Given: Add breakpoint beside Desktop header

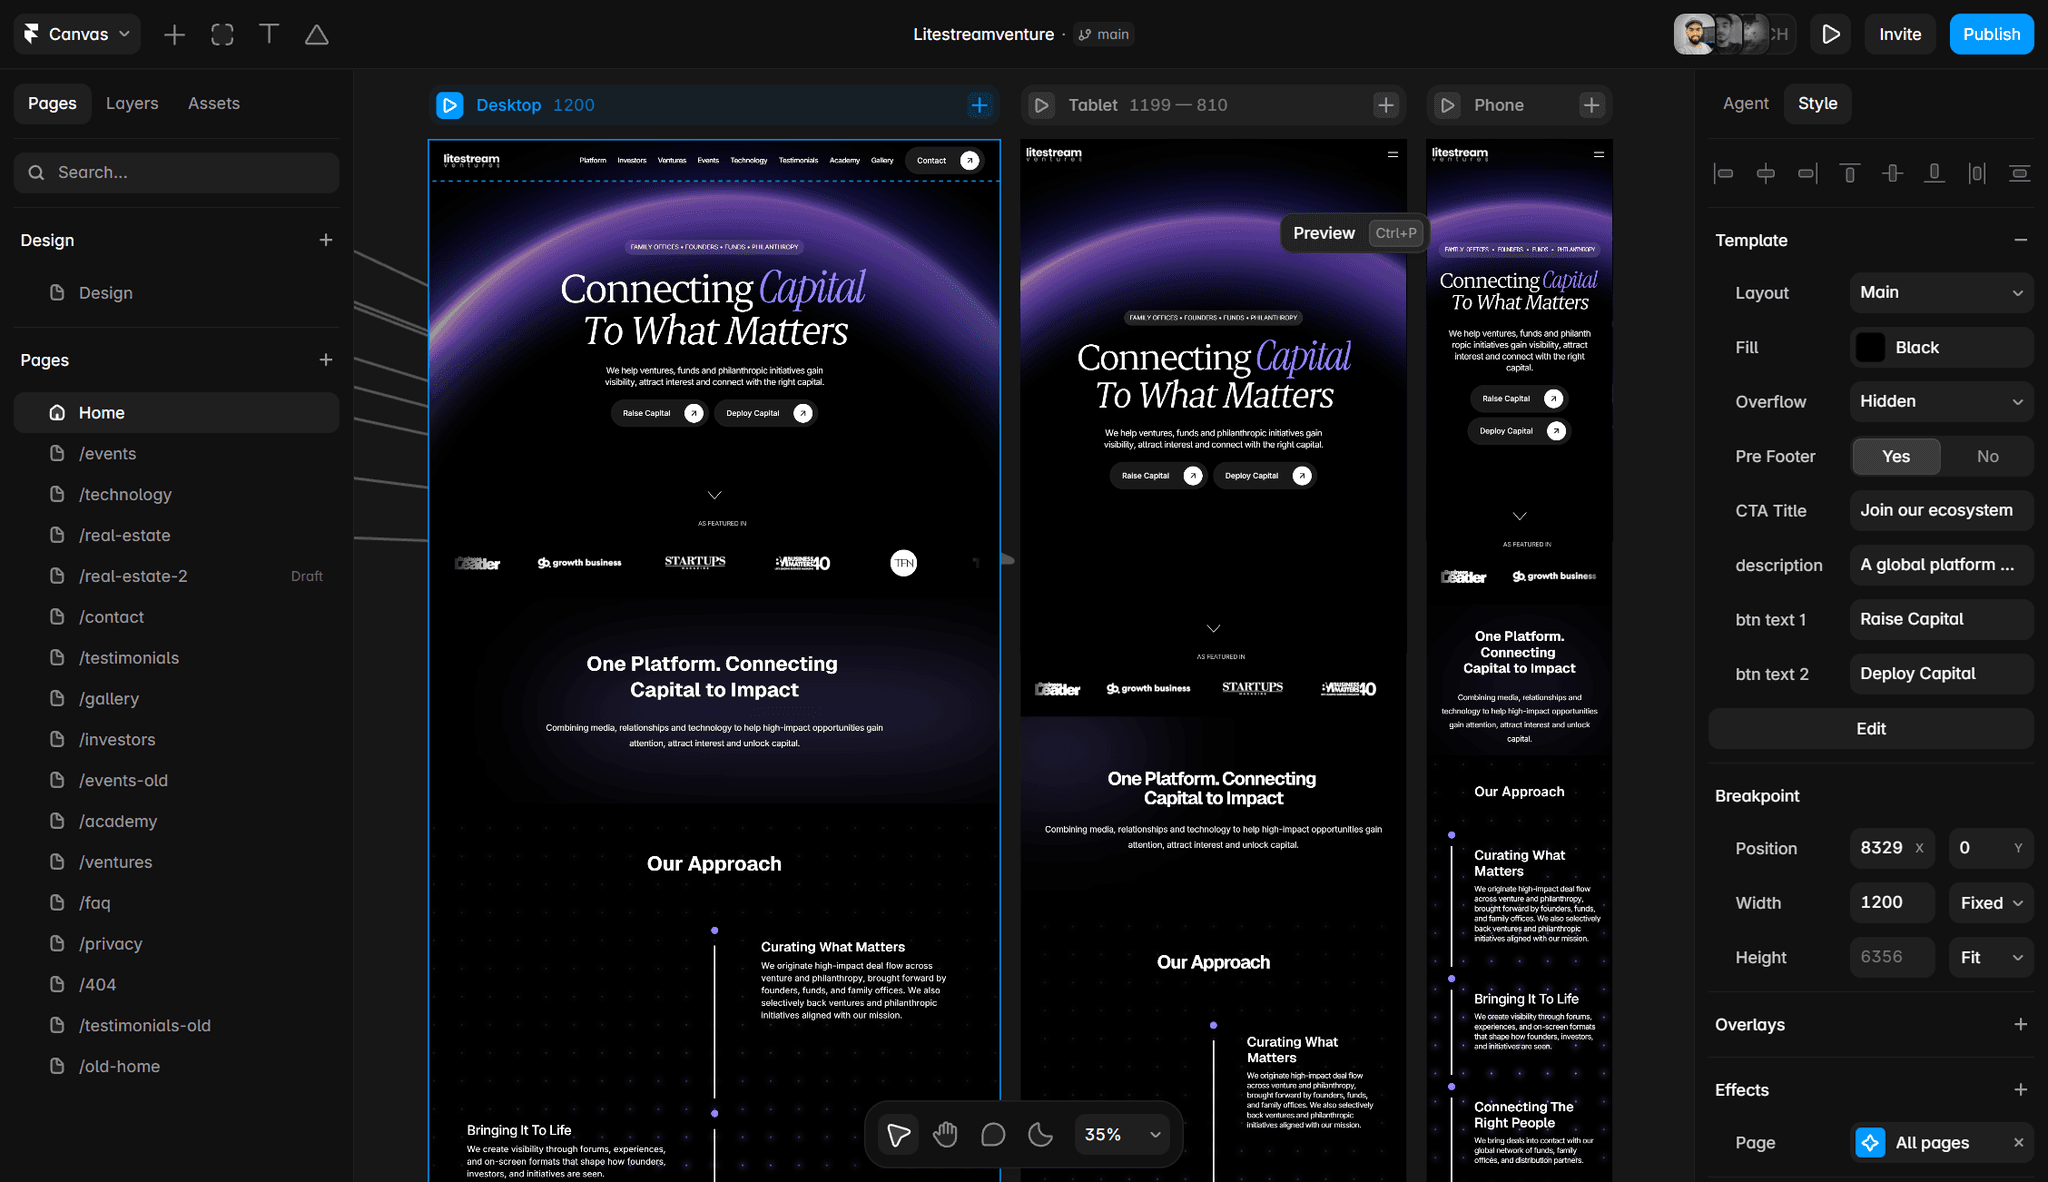Looking at the screenshot, I should pyautogui.click(x=979, y=105).
